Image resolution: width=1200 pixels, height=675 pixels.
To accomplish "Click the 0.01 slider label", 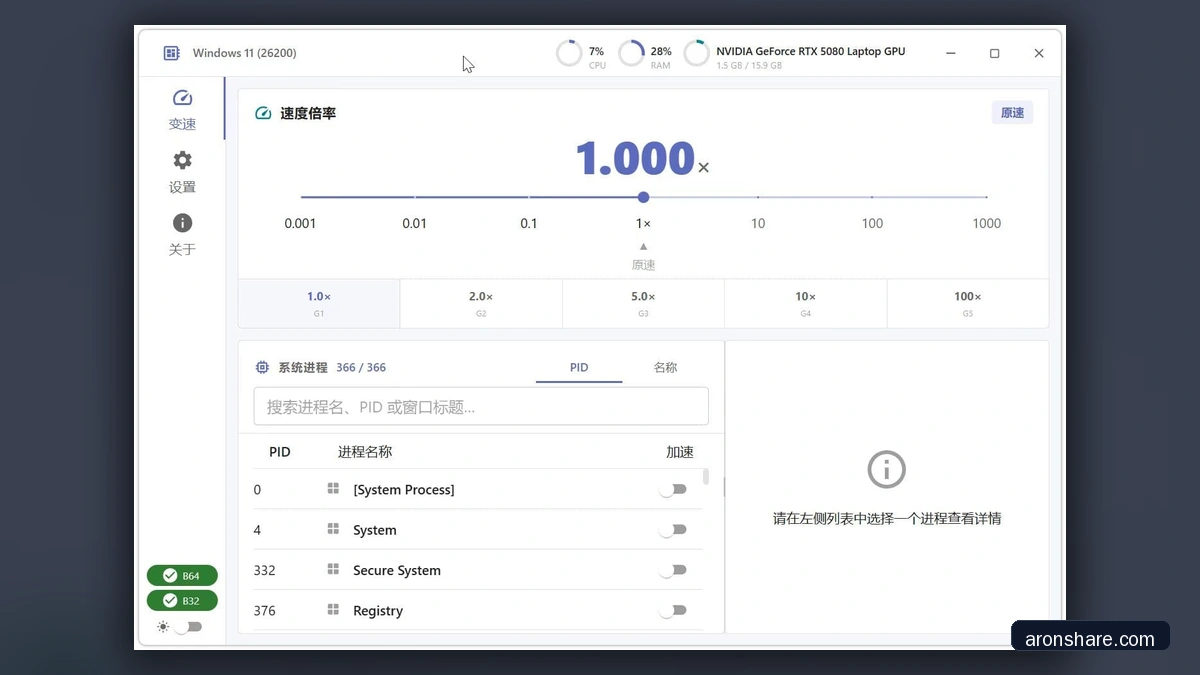I will [x=414, y=223].
